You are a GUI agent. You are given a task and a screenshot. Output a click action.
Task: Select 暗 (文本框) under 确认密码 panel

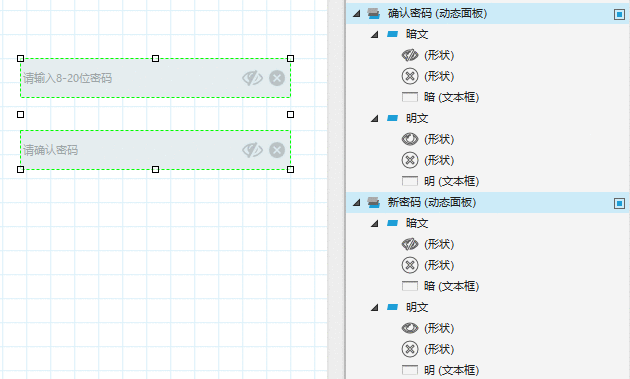pyautogui.click(x=451, y=97)
